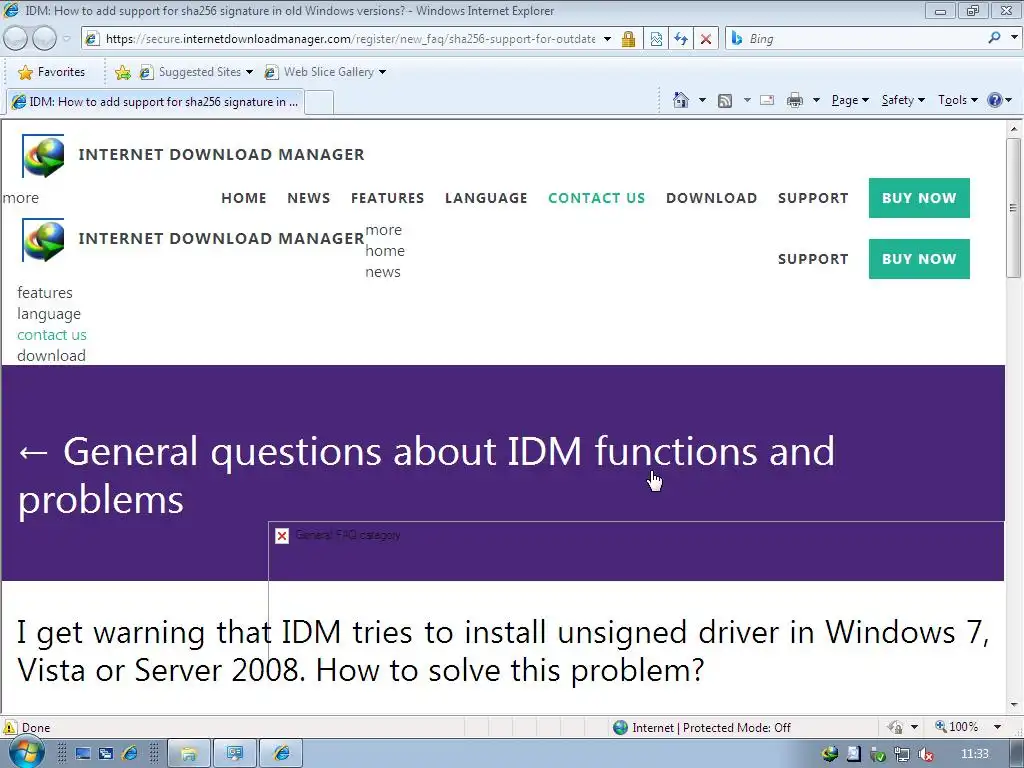Click the security lock icon in address bar
1024x768 pixels.
[x=628, y=39]
